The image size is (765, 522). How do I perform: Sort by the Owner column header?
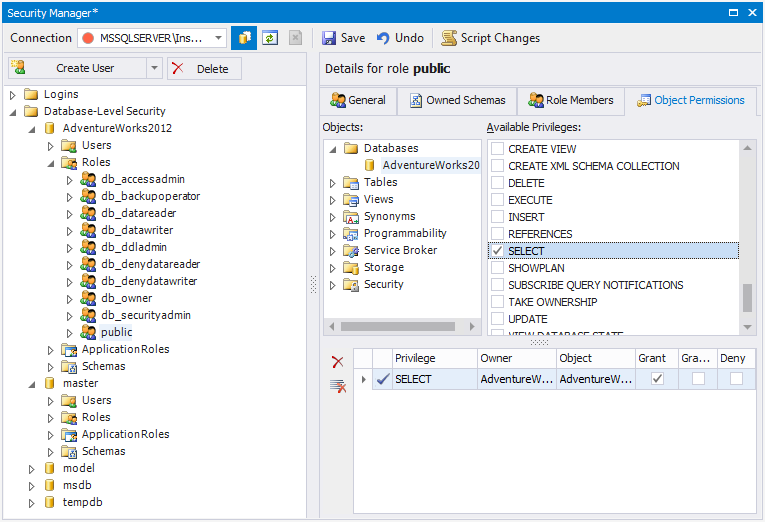click(517, 358)
